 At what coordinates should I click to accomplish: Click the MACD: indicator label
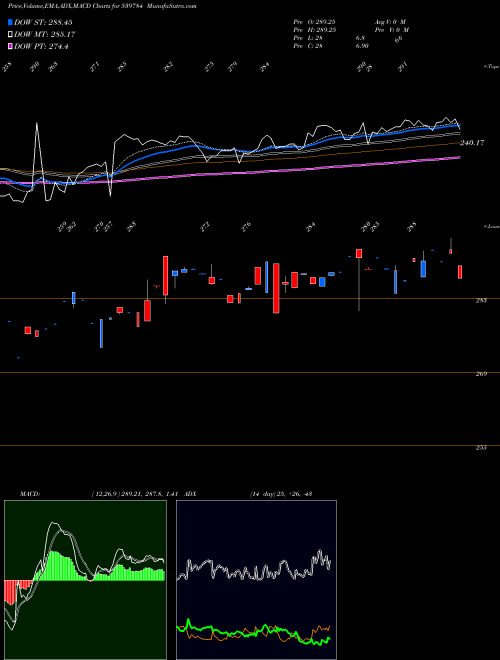[x=29, y=493]
